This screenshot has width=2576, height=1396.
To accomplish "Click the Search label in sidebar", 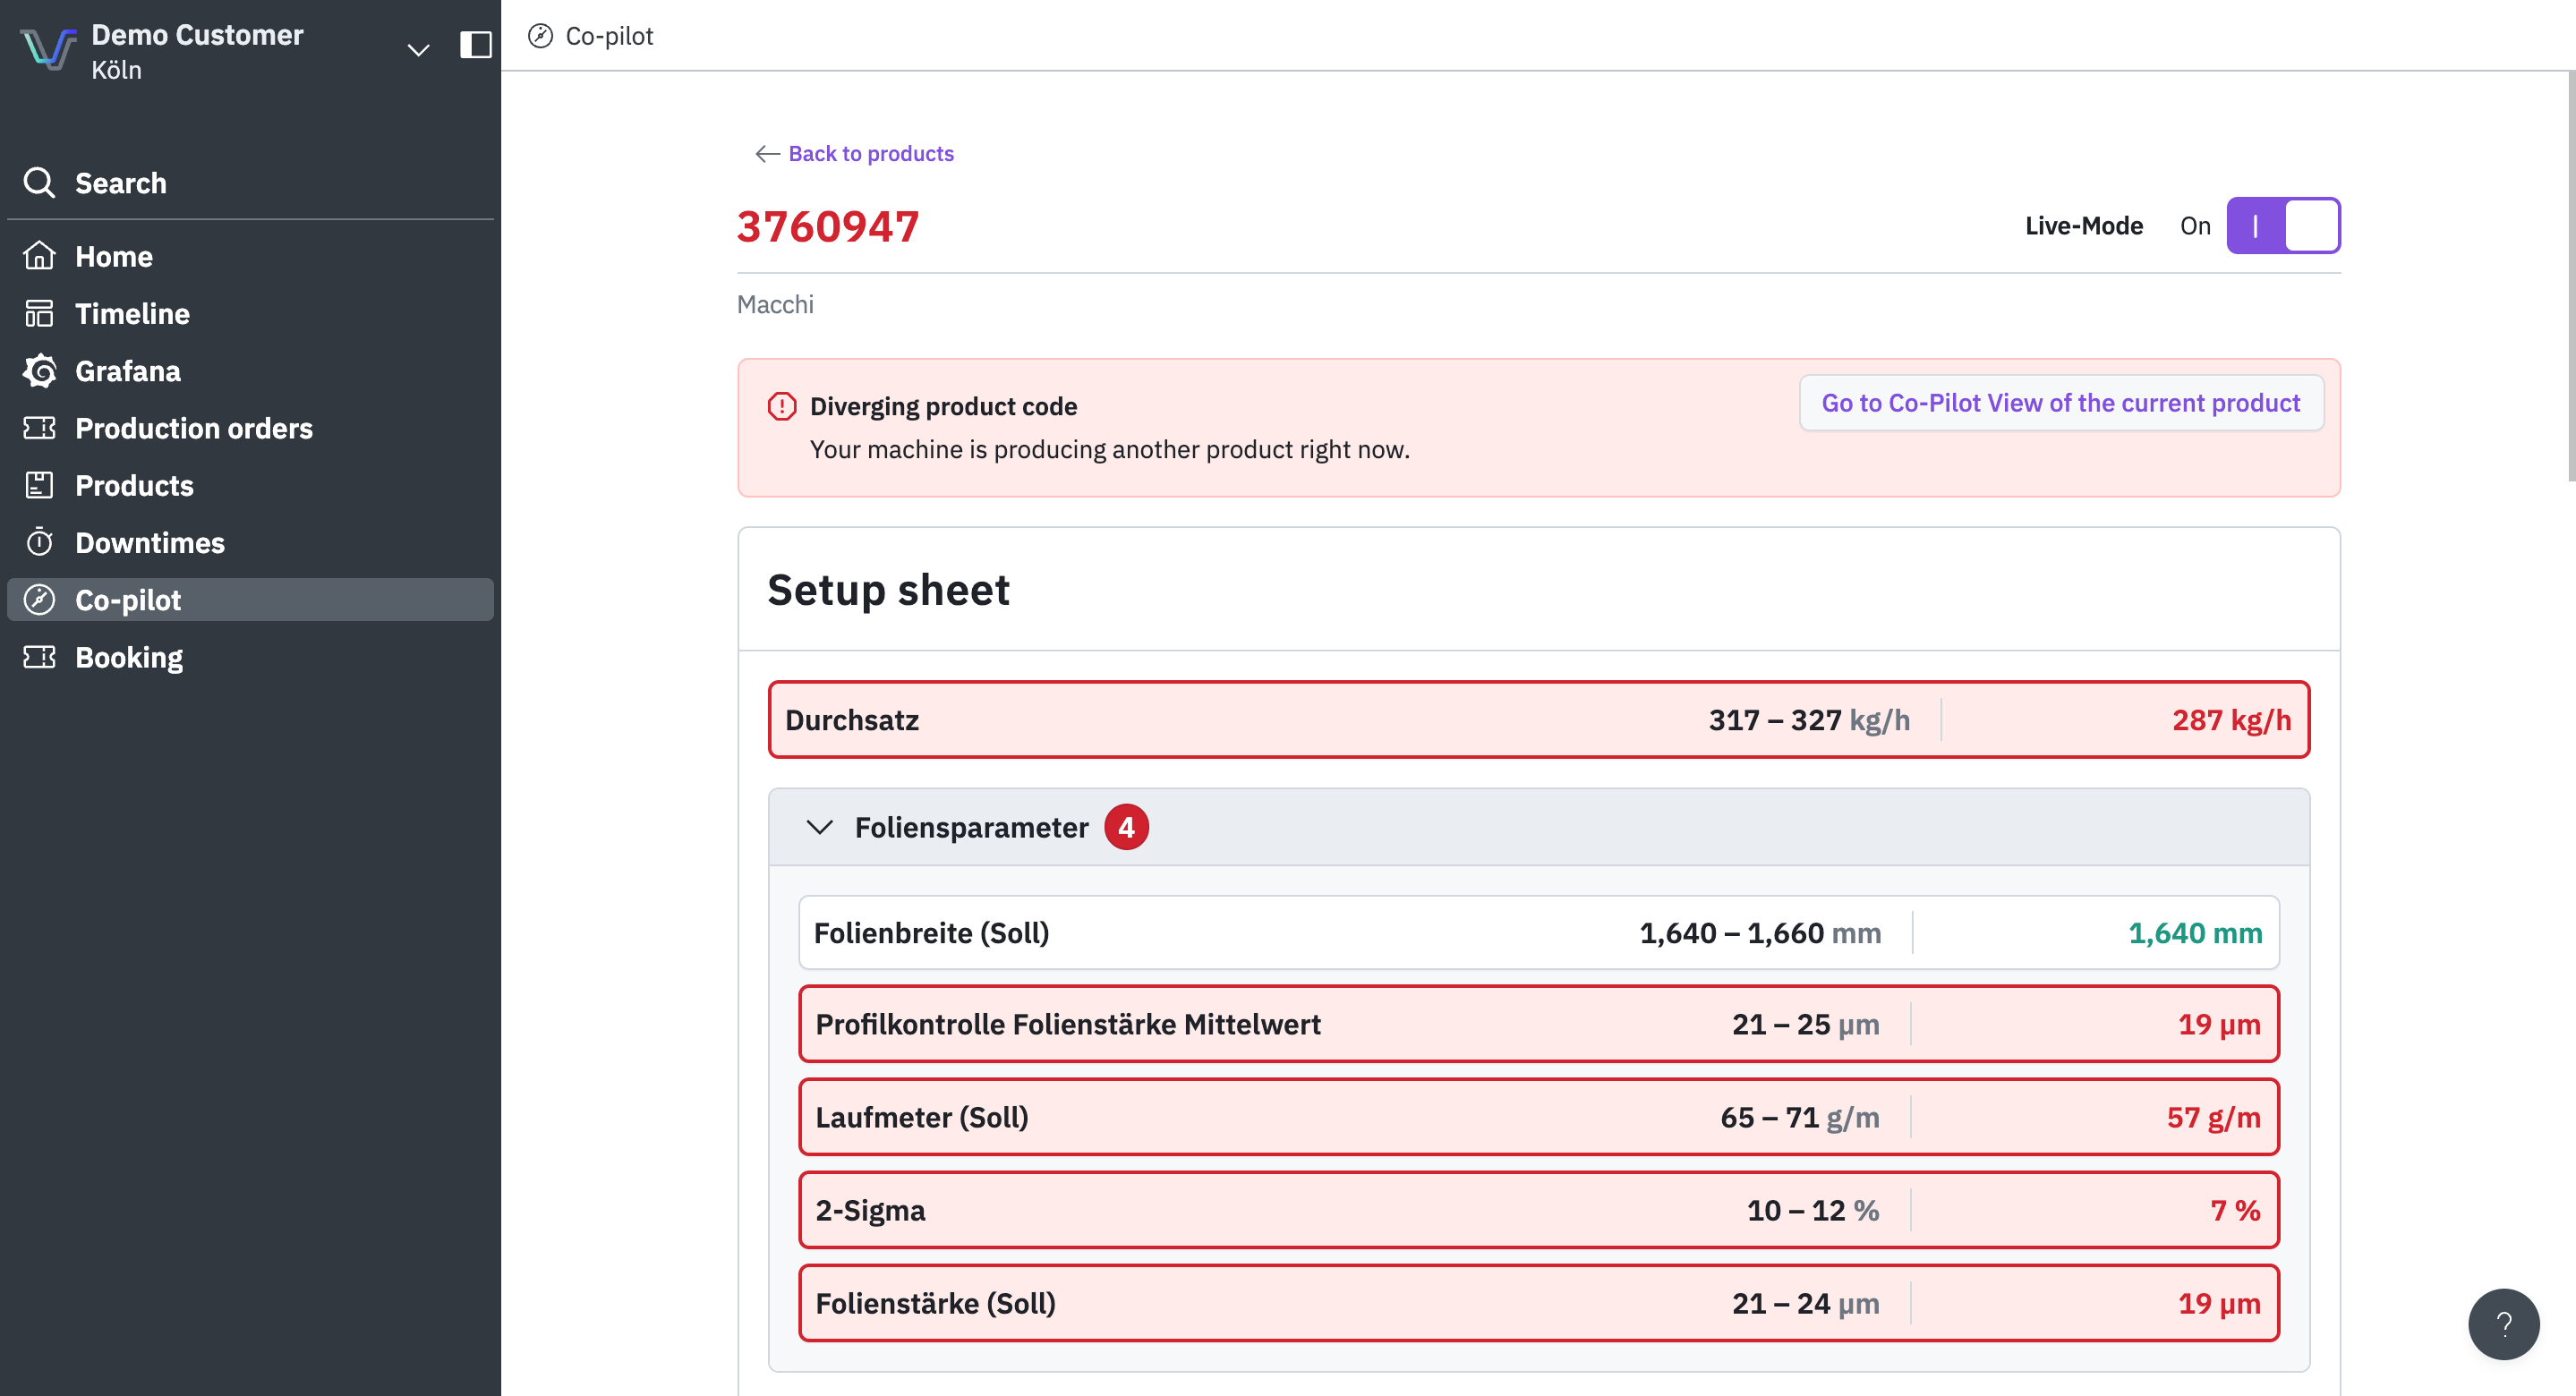I will pyautogui.click(x=121, y=183).
